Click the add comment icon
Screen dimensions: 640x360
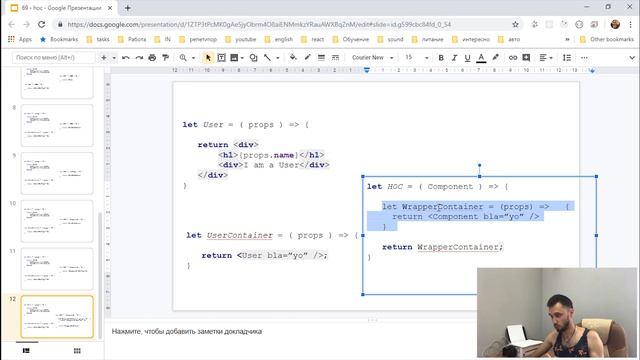526,58
